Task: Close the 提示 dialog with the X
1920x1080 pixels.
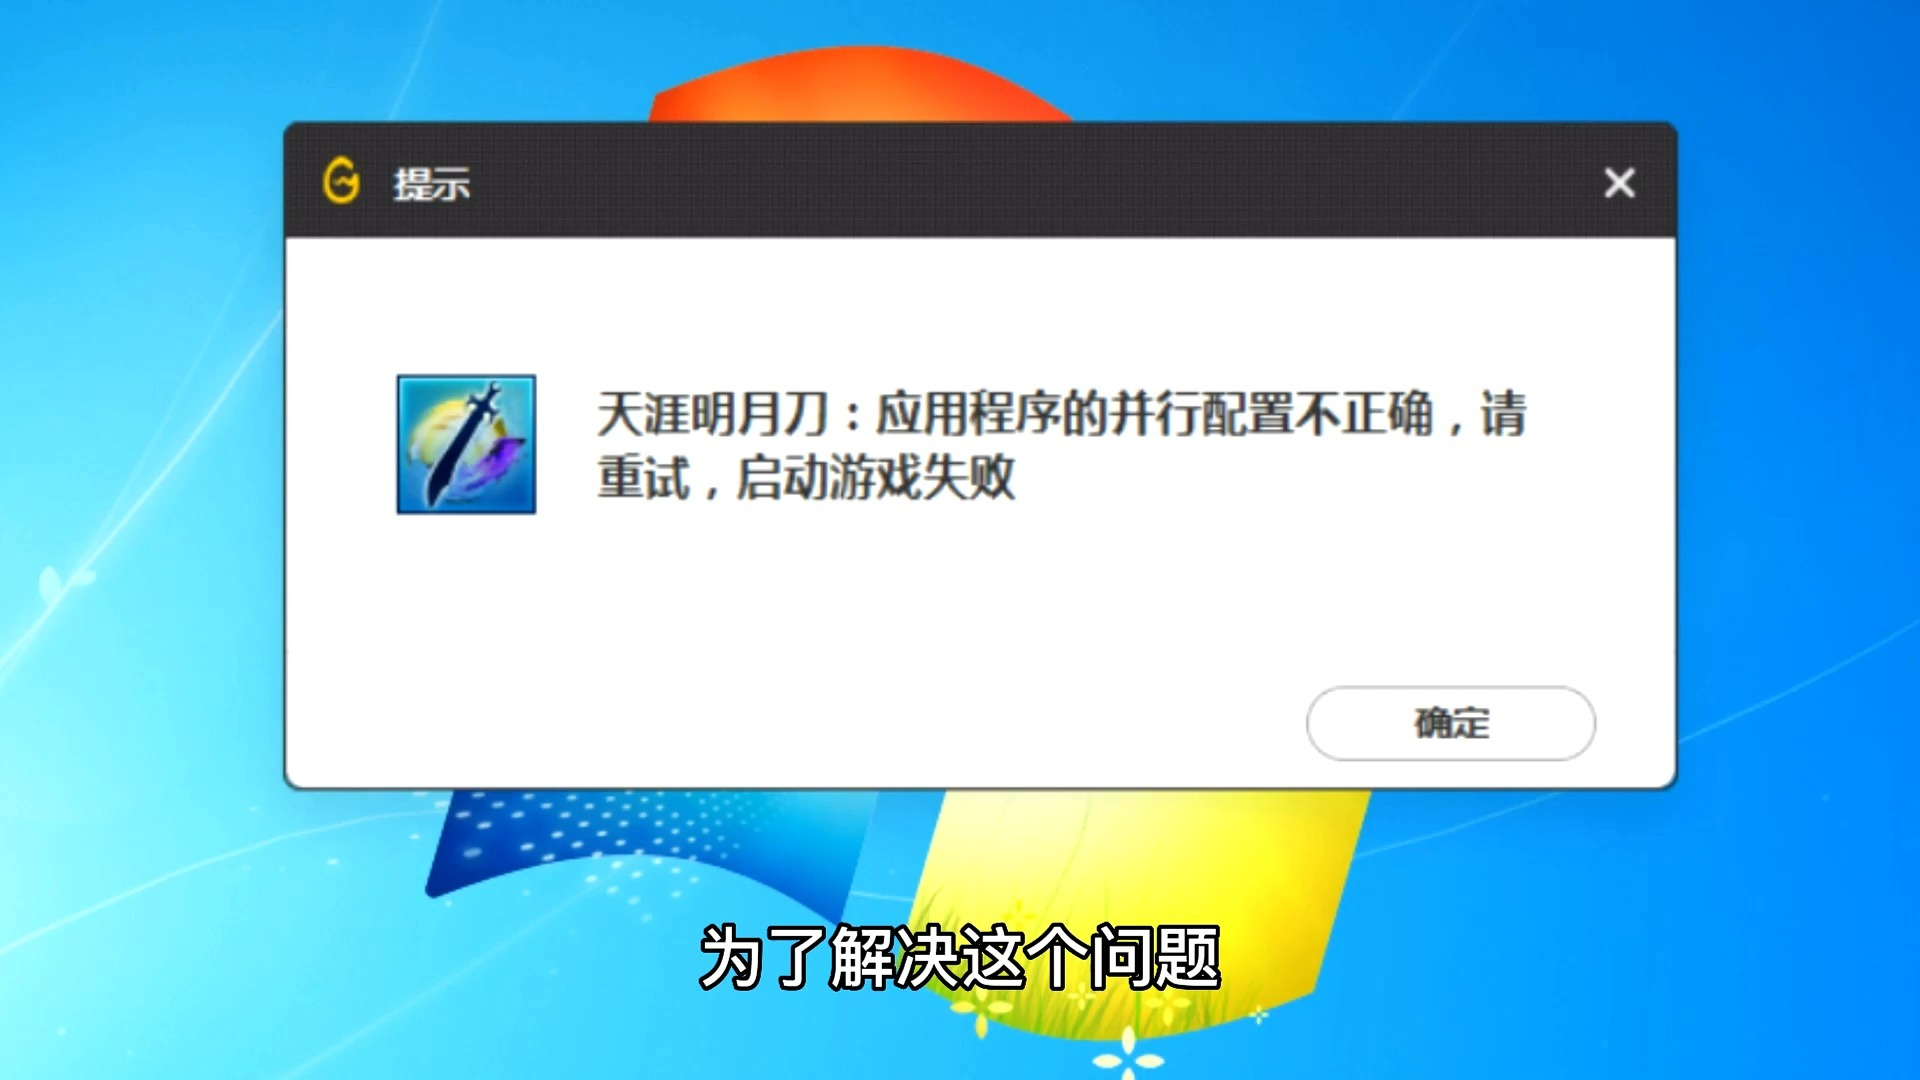Action: coord(1619,183)
